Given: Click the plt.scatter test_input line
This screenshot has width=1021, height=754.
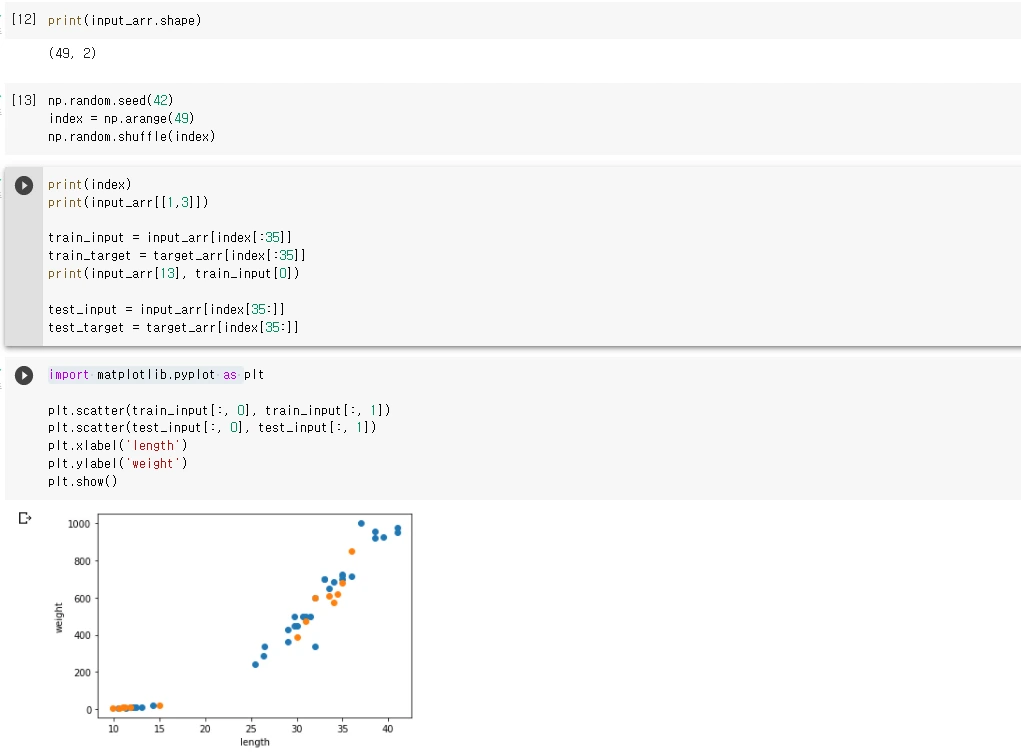Looking at the screenshot, I should pos(212,428).
